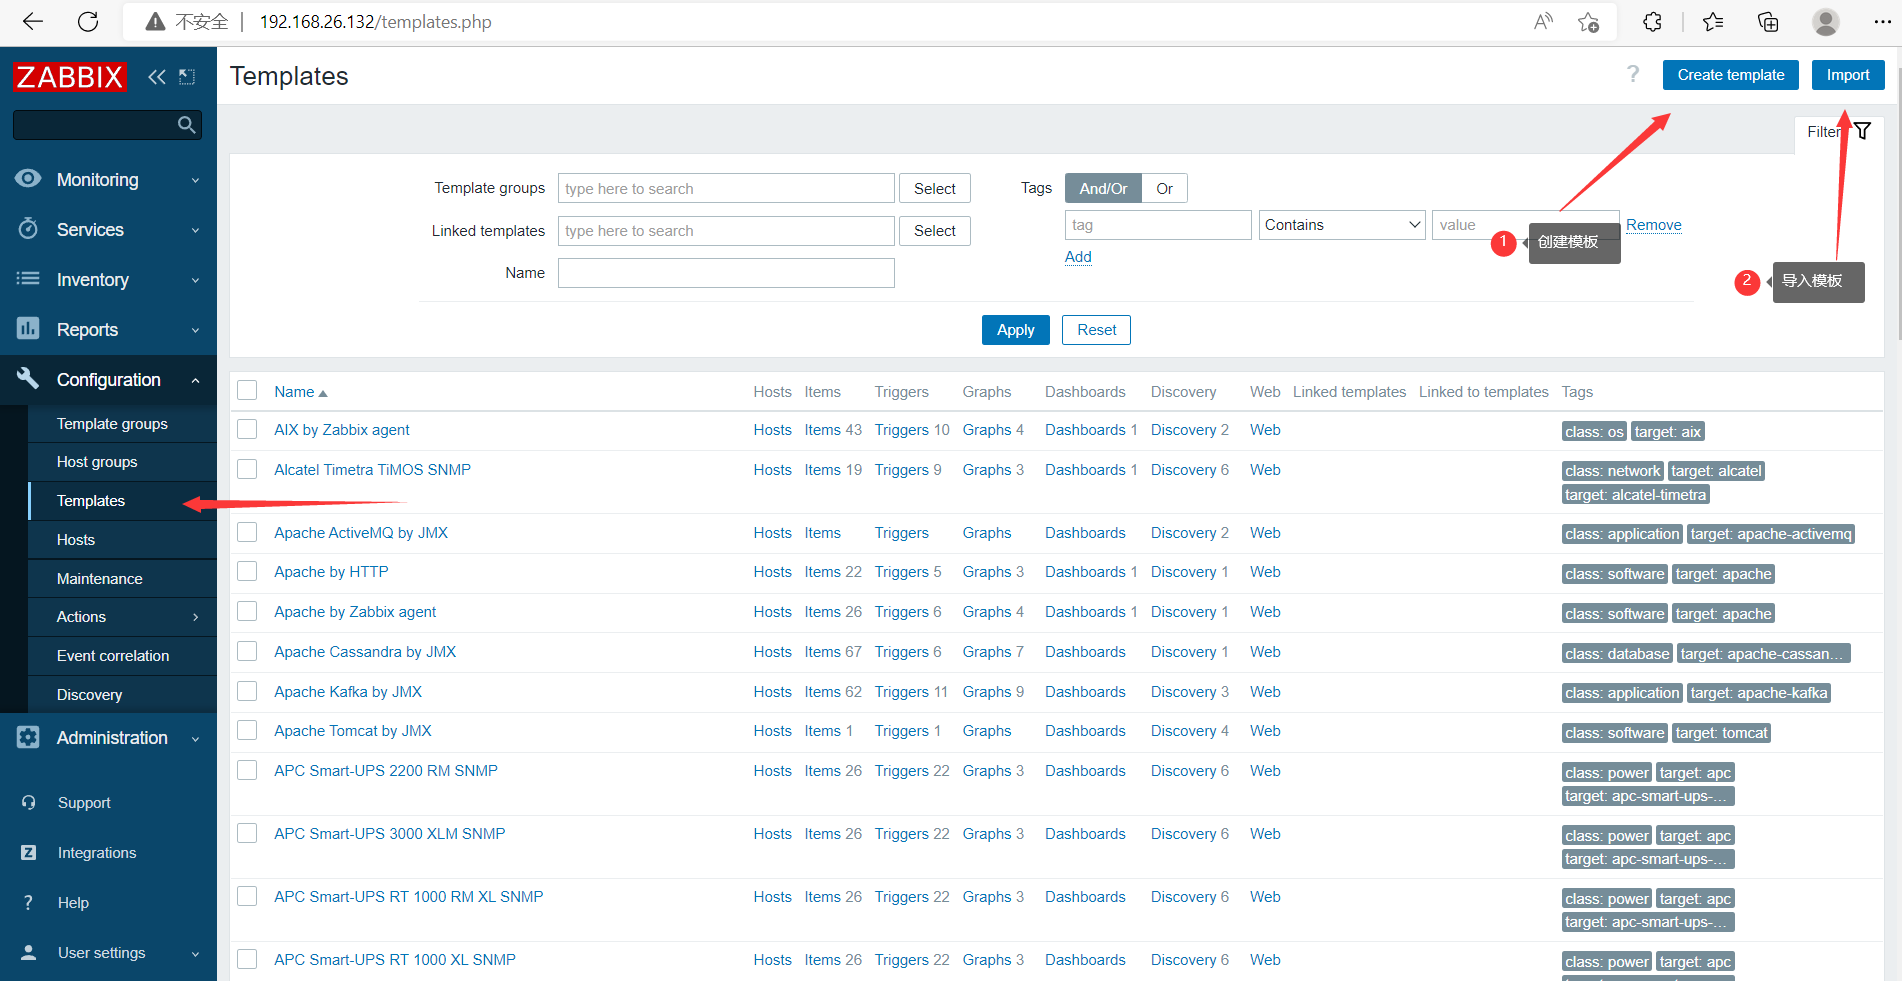
Task: Click the Add tag link
Action: pyautogui.click(x=1078, y=257)
